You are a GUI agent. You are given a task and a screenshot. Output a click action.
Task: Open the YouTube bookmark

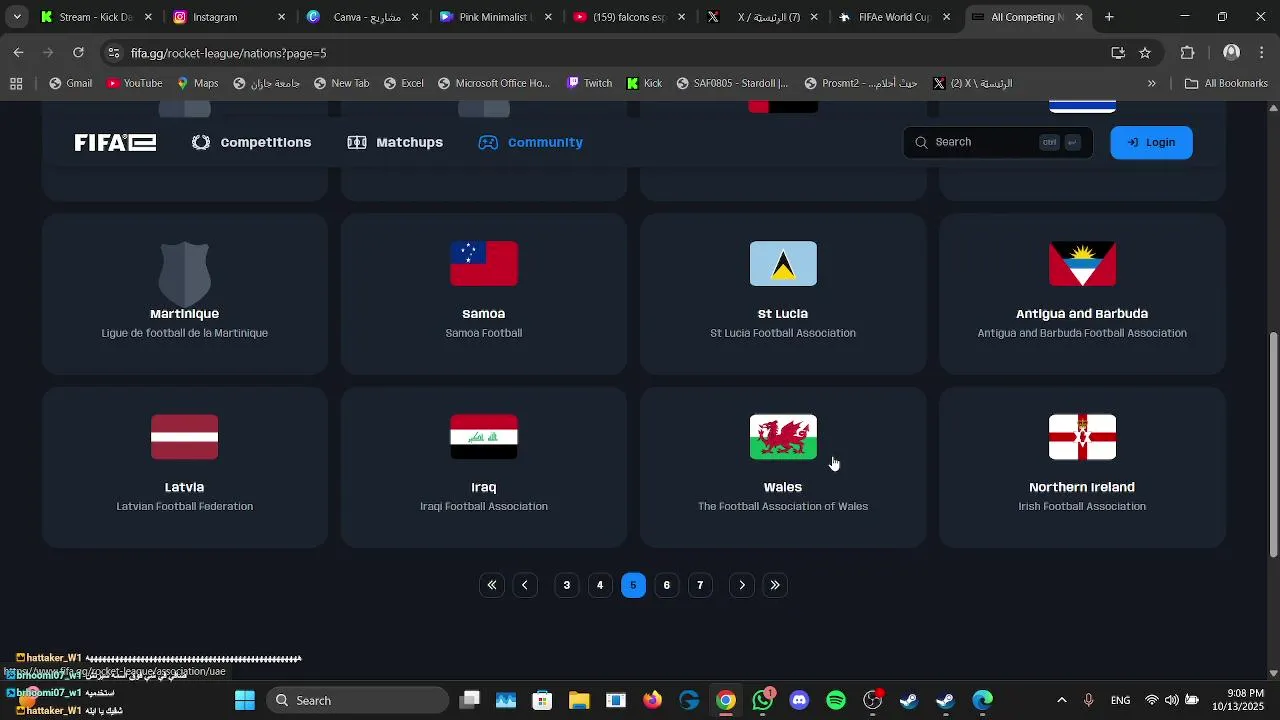point(134,84)
